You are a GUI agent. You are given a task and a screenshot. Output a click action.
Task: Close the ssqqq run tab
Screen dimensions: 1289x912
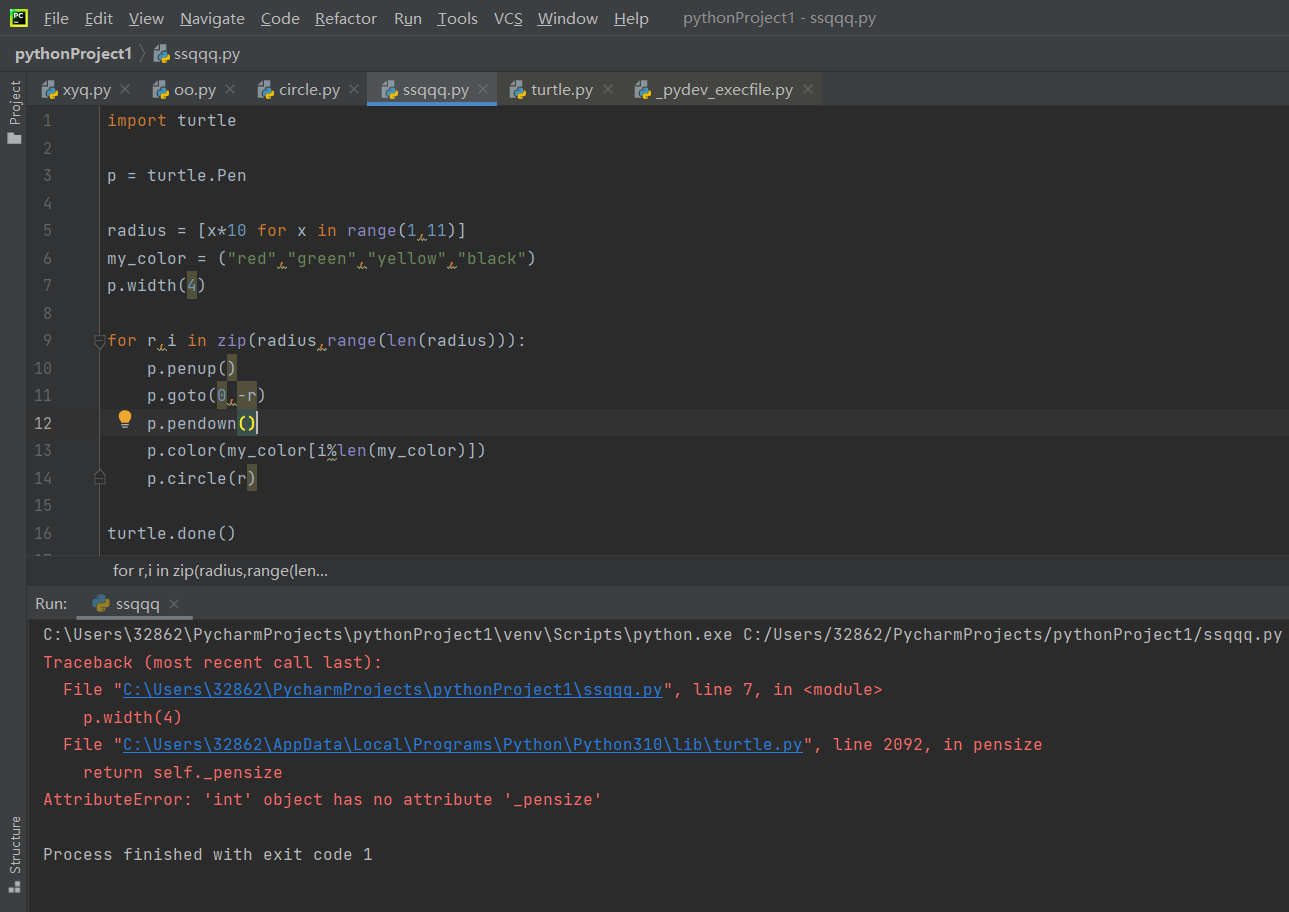coord(174,604)
